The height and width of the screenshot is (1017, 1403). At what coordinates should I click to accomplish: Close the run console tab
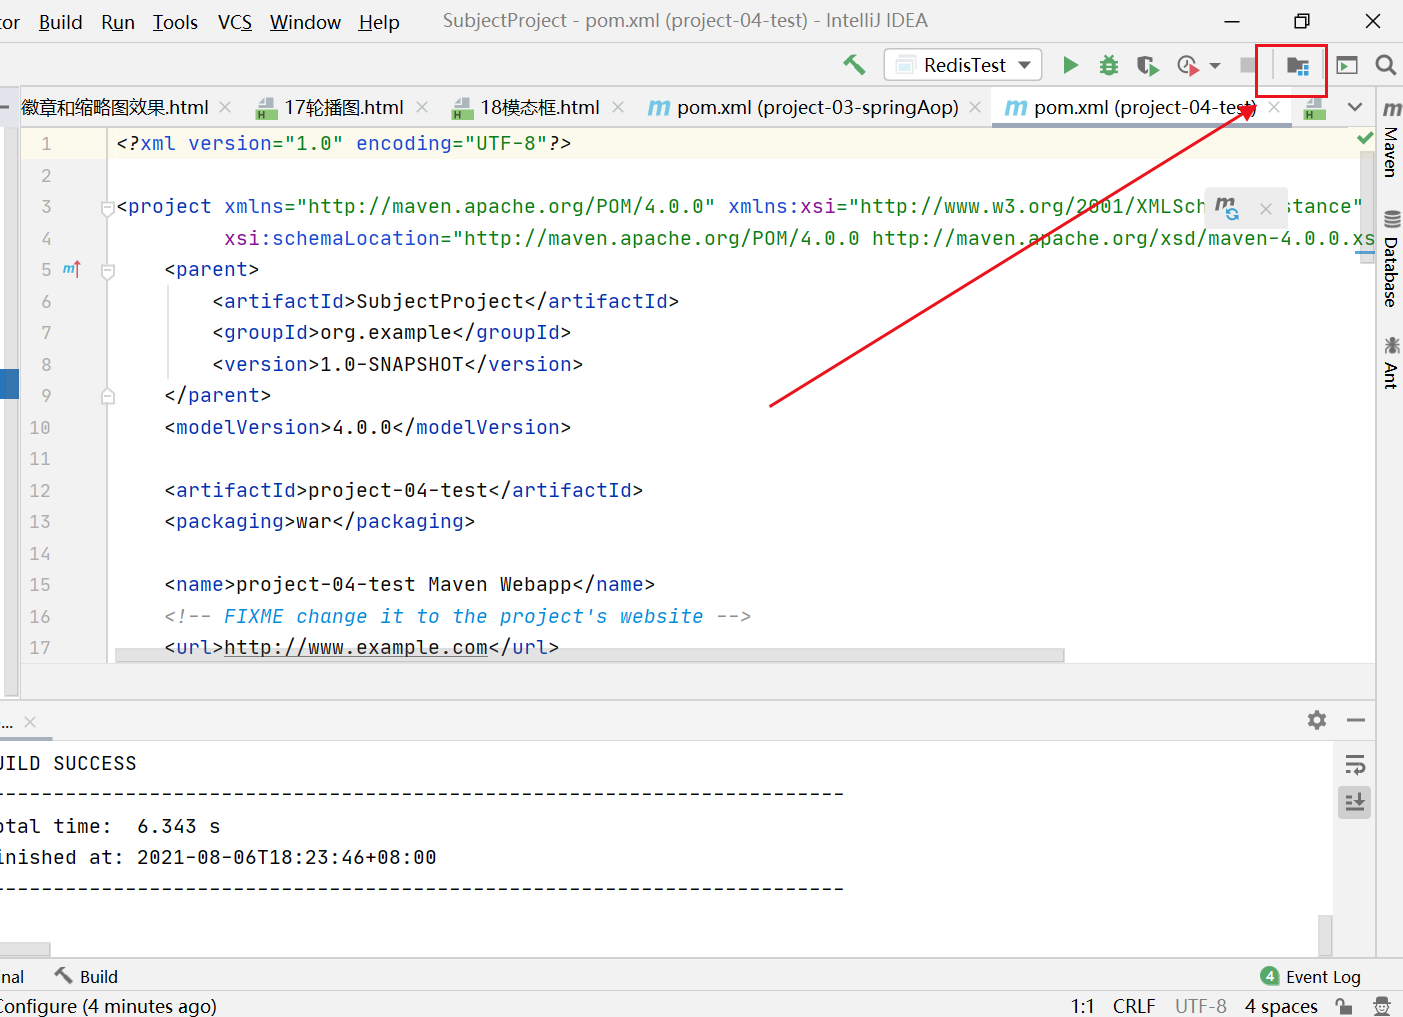pyautogui.click(x=30, y=721)
